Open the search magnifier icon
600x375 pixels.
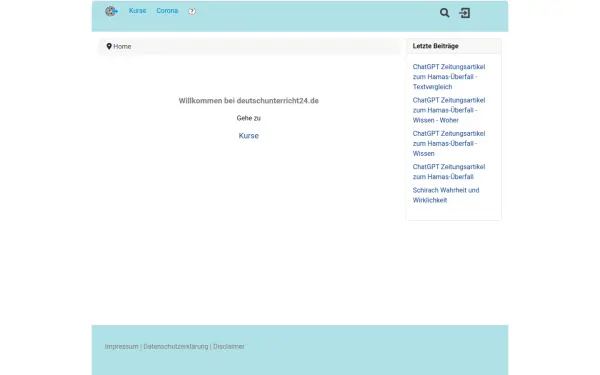tap(444, 13)
